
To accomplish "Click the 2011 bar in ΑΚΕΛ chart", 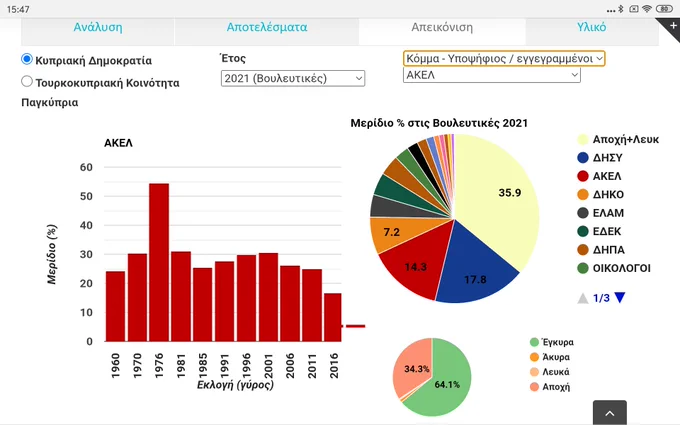I will (312, 305).
